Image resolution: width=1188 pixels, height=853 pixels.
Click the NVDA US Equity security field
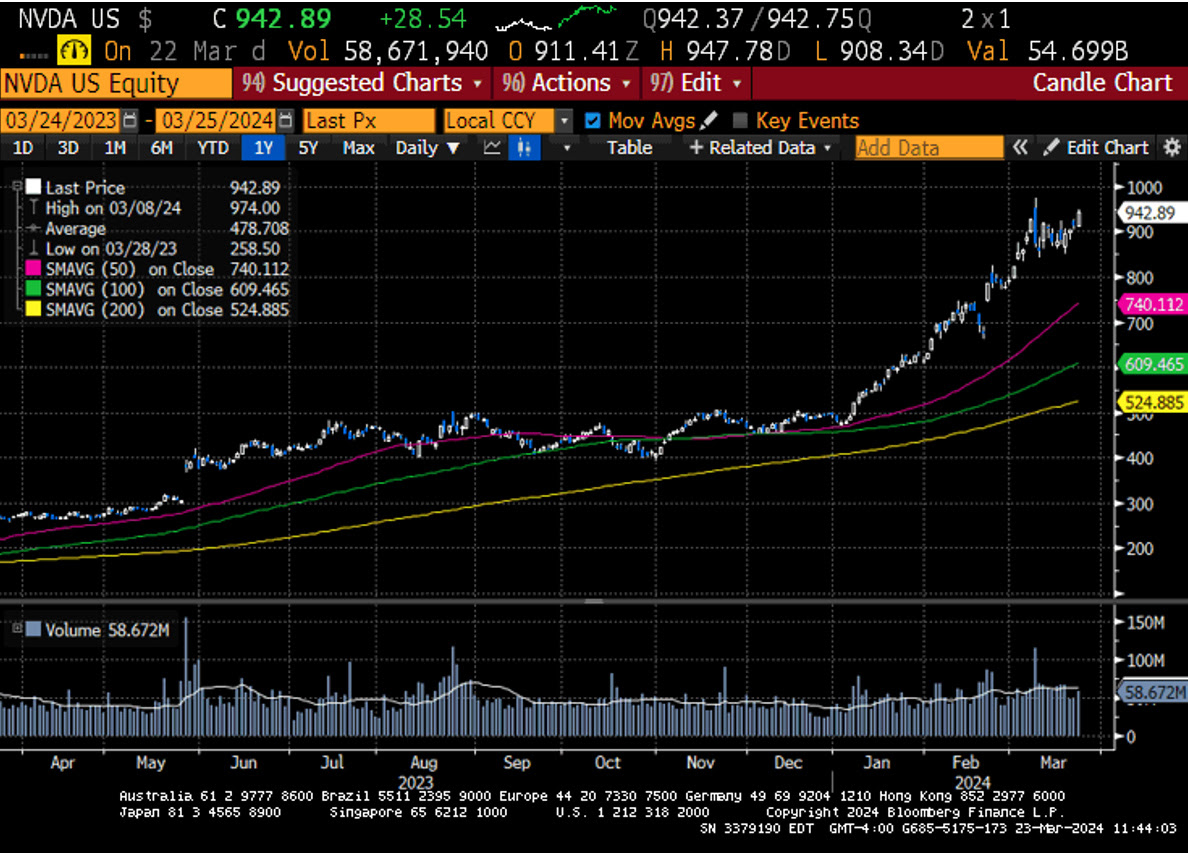tap(116, 83)
